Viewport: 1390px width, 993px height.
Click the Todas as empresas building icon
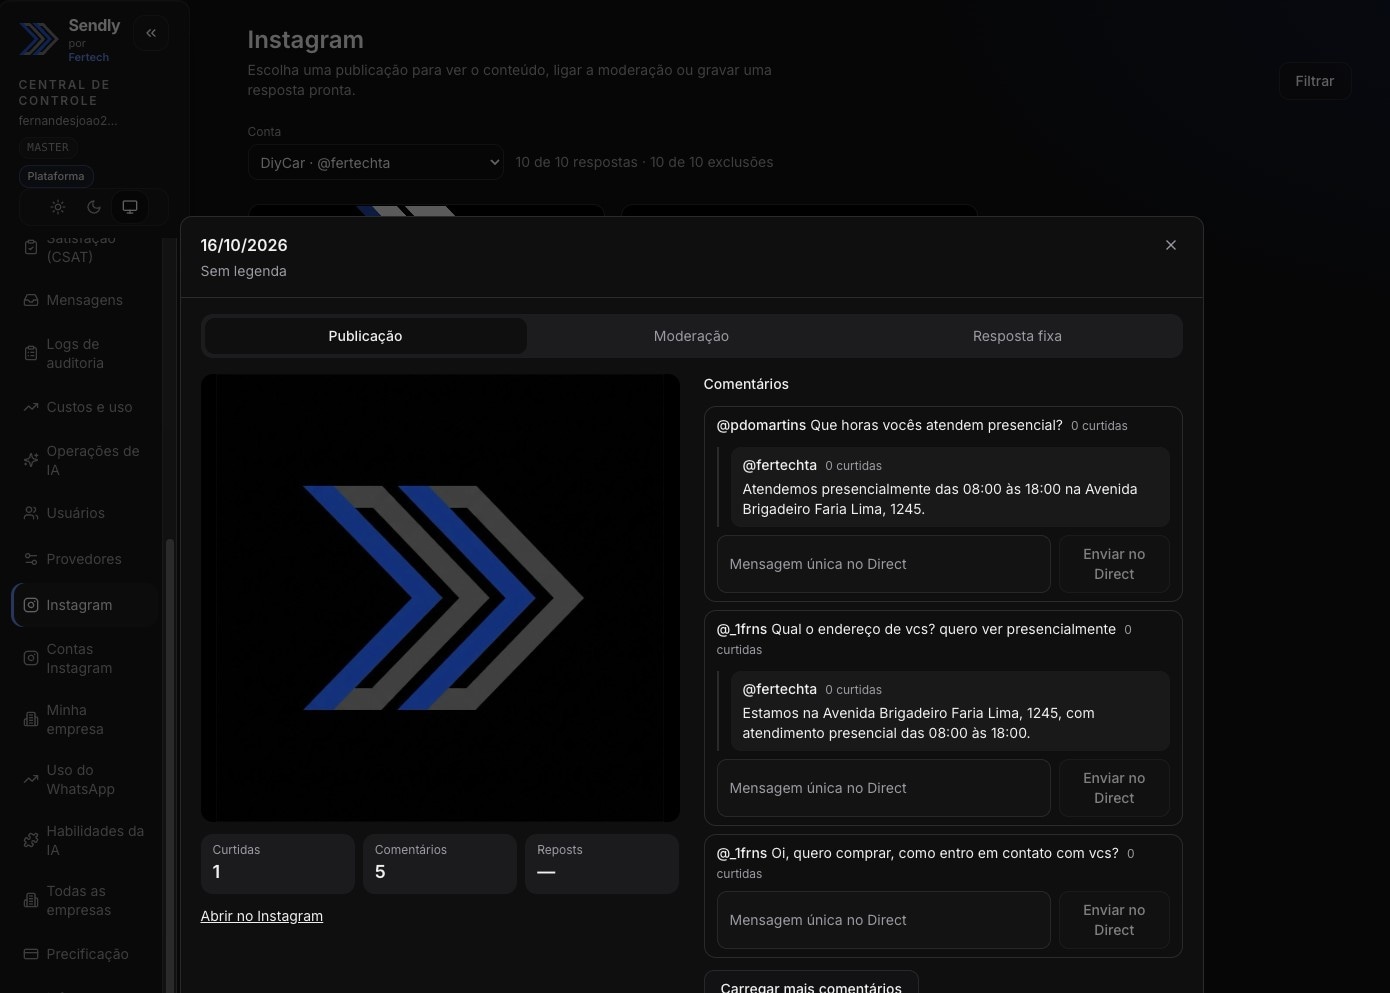[x=31, y=900]
